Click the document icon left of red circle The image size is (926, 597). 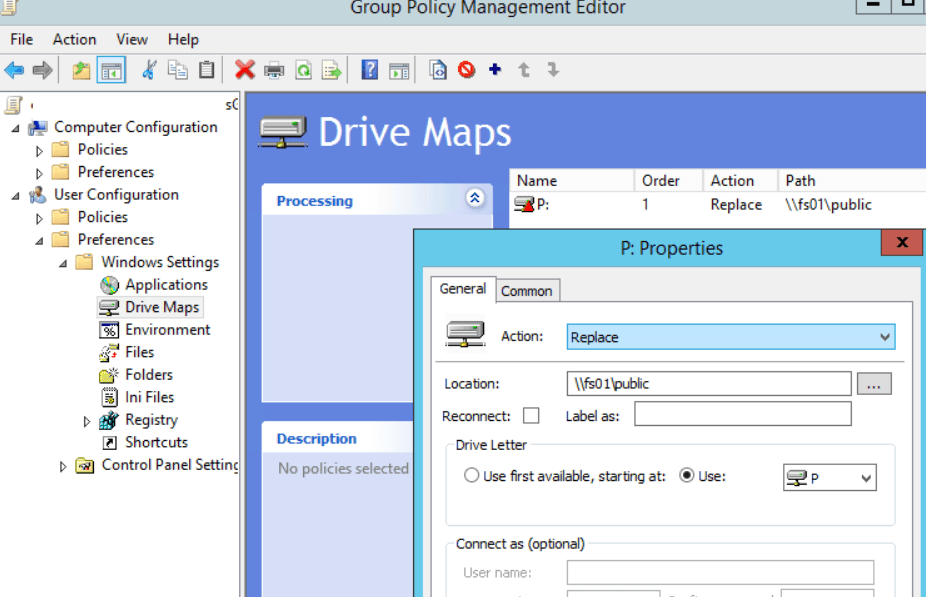tap(438, 70)
